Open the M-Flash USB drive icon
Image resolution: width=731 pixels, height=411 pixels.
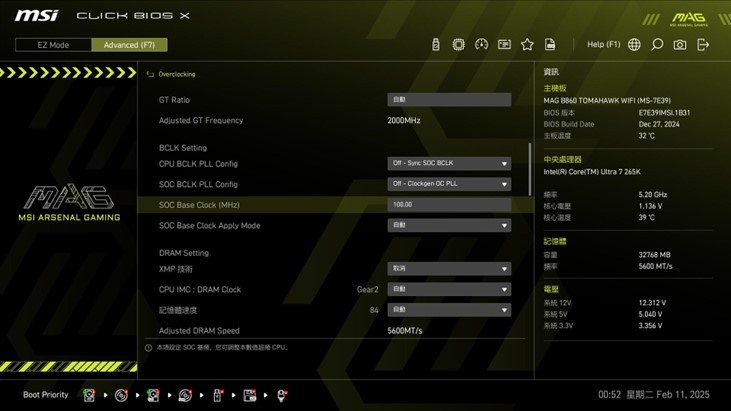tap(435, 45)
